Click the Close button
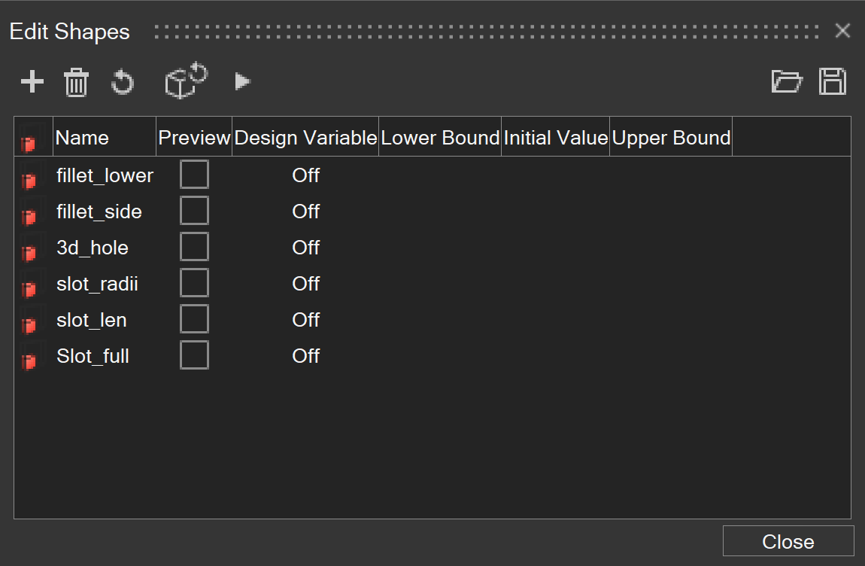This screenshot has height=566, width=865. pyautogui.click(x=788, y=541)
